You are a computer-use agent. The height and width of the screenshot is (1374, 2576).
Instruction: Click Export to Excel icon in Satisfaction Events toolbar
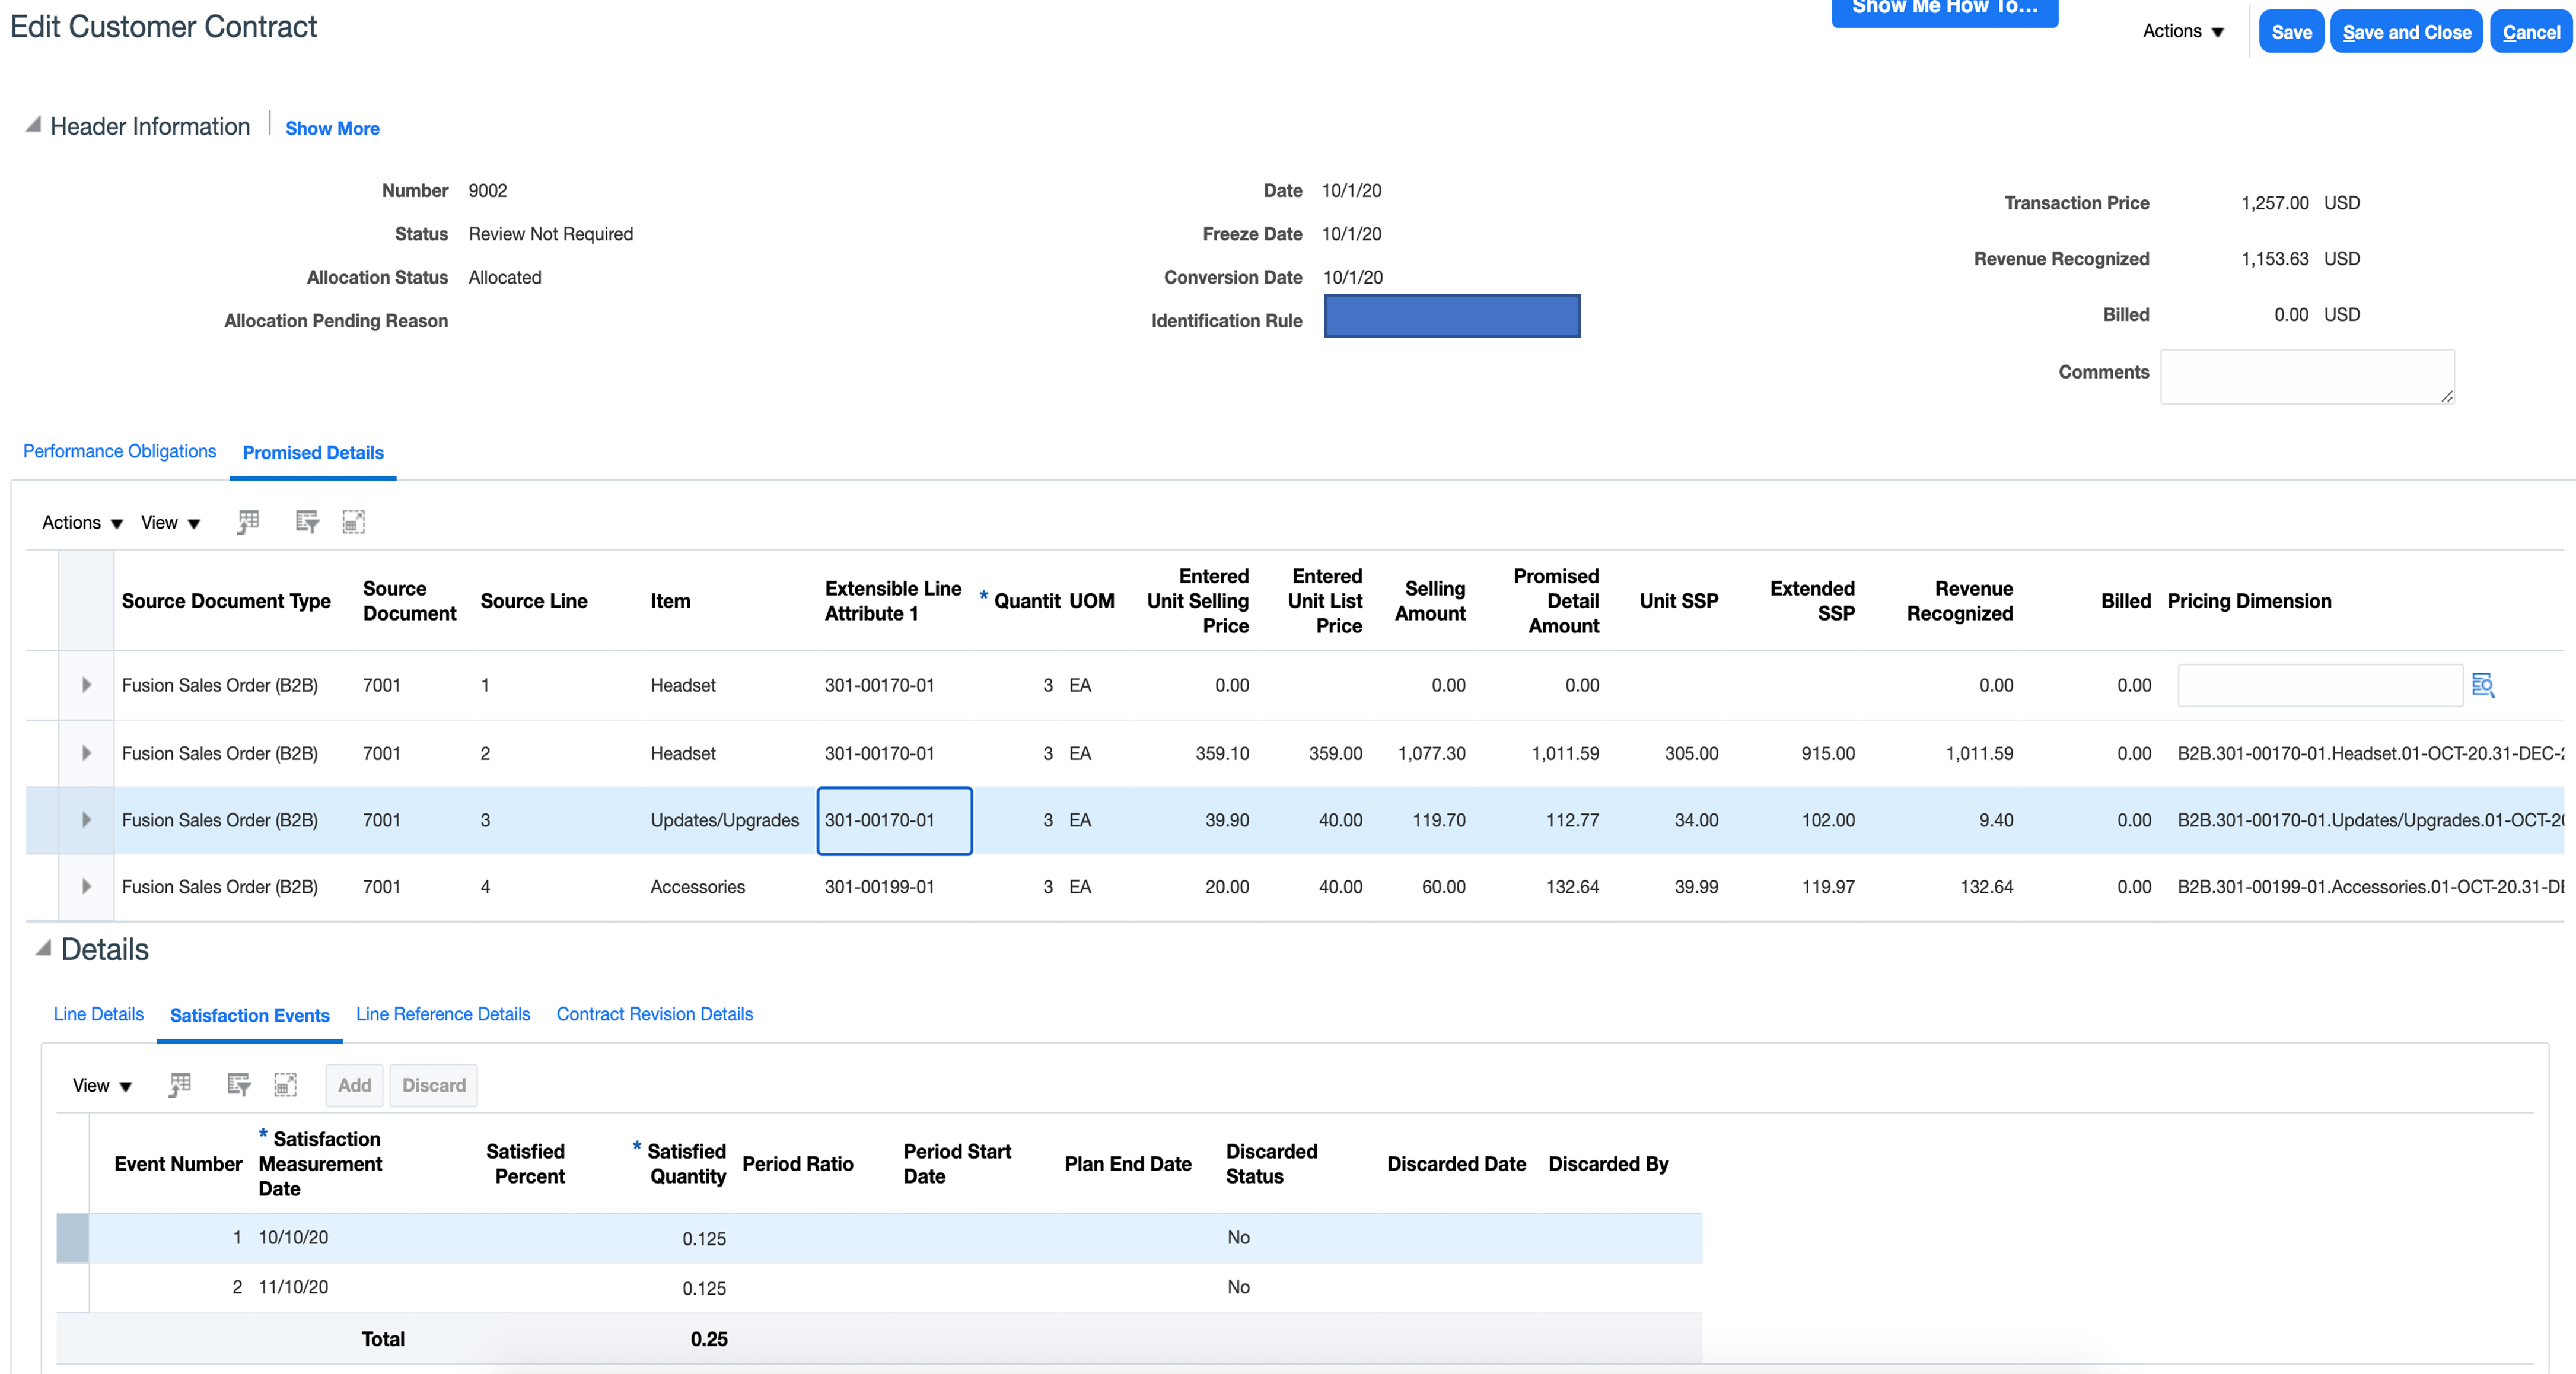point(180,1085)
